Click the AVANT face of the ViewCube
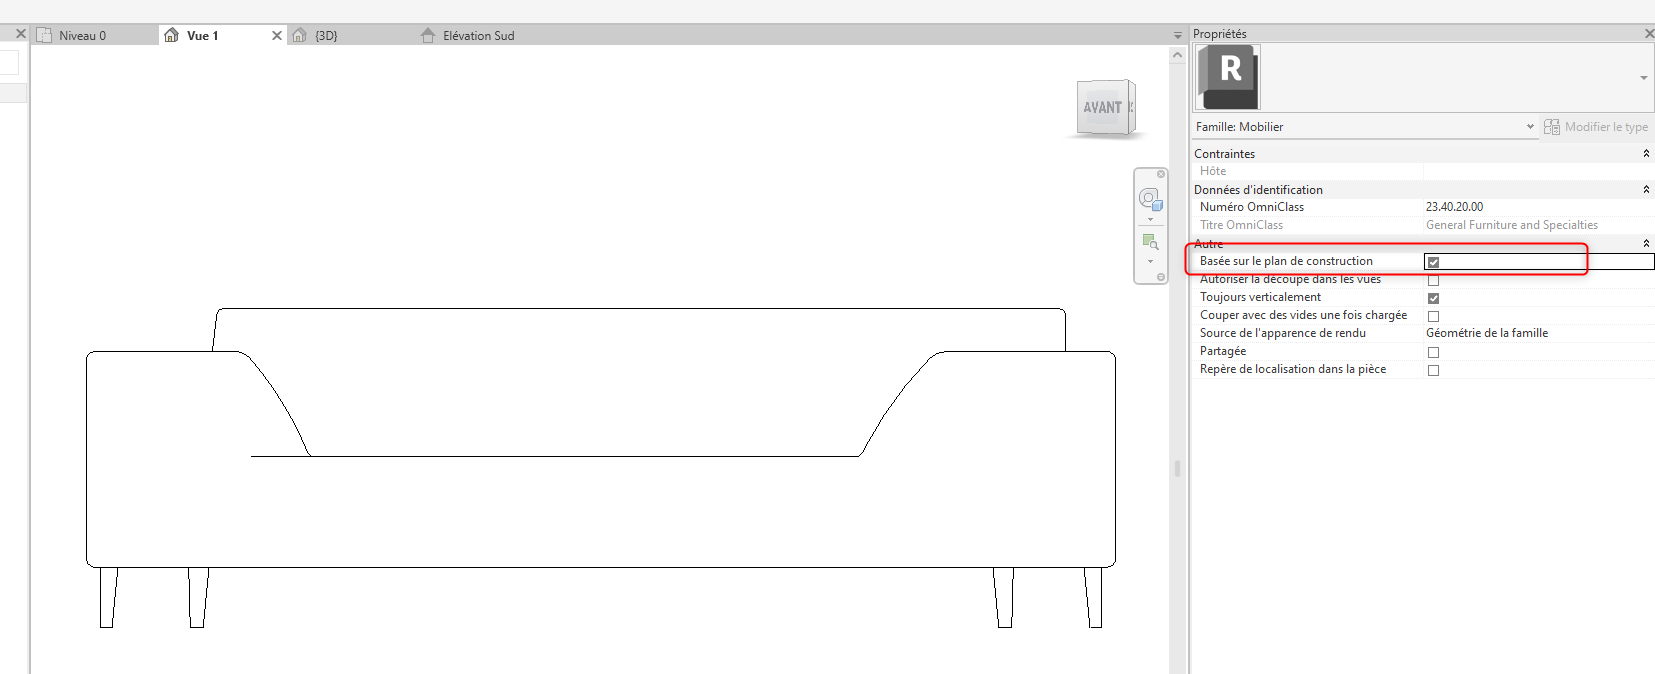This screenshot has height=674, width=1655. click(x=1102, y=108)
